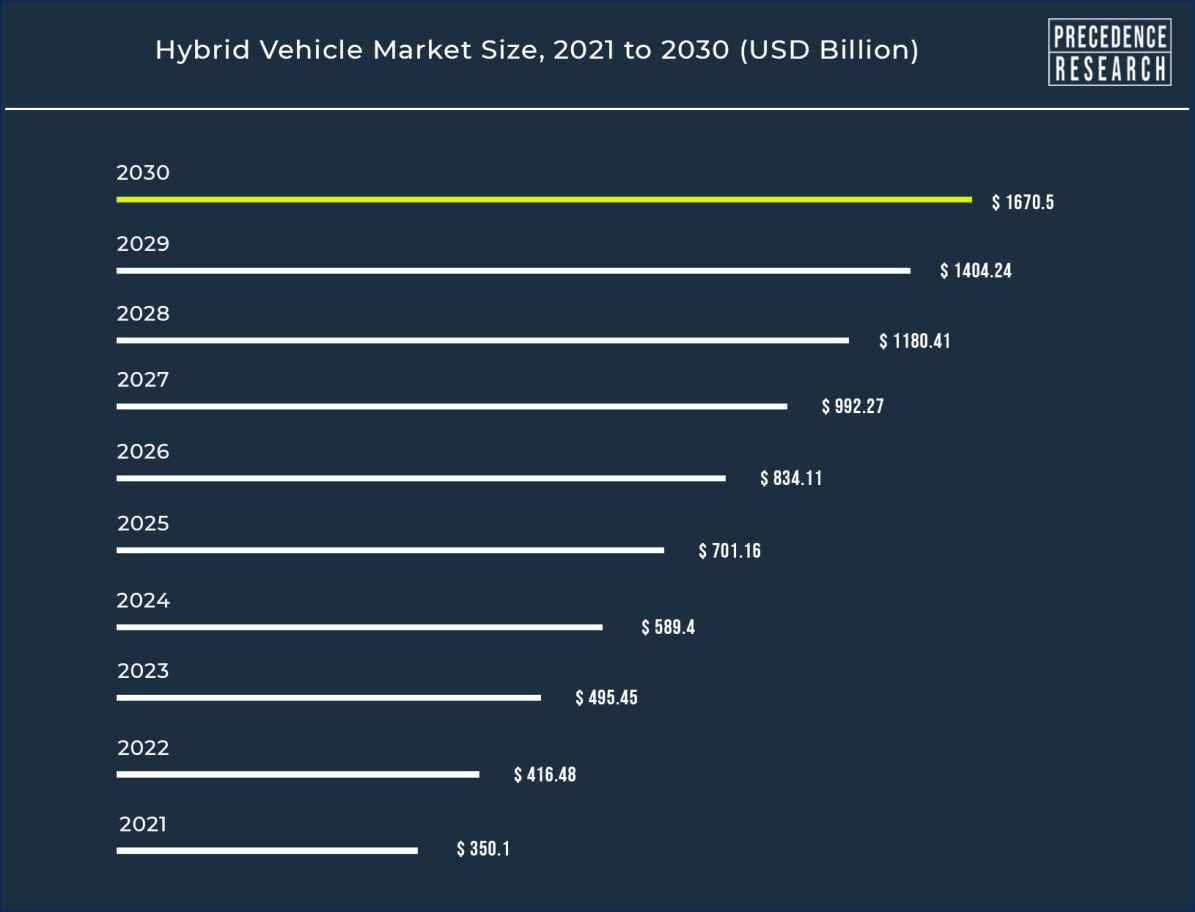Select the 2023 bar
Image resolution: width=1195 pixels, height=912 pixels.
[x=328, y=698]
